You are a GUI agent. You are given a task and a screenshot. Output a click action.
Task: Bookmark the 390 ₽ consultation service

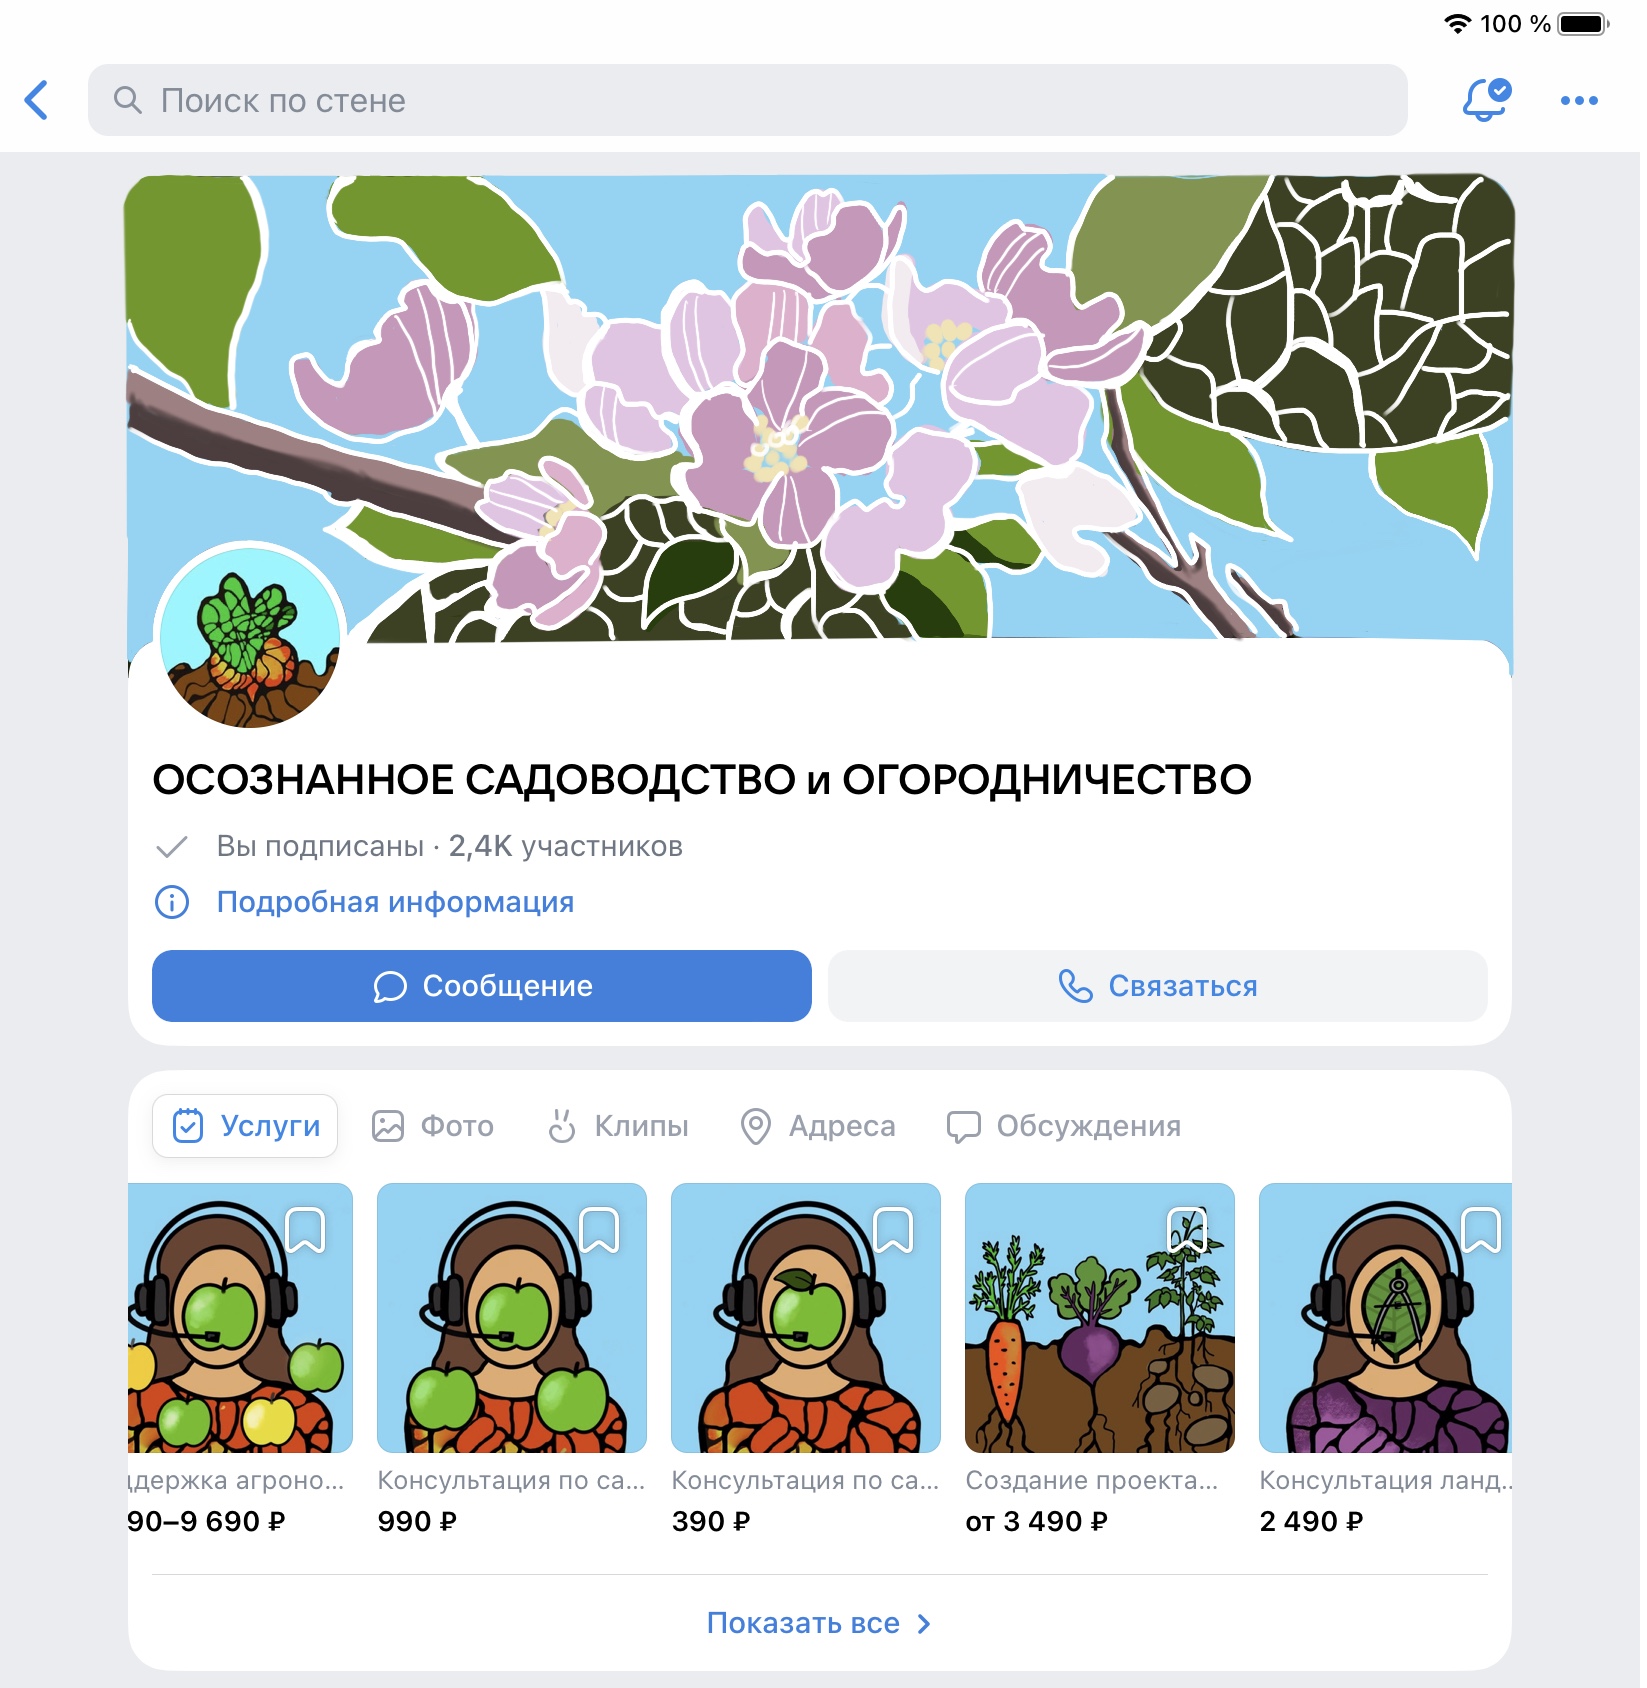click(x=894, y=1230)
